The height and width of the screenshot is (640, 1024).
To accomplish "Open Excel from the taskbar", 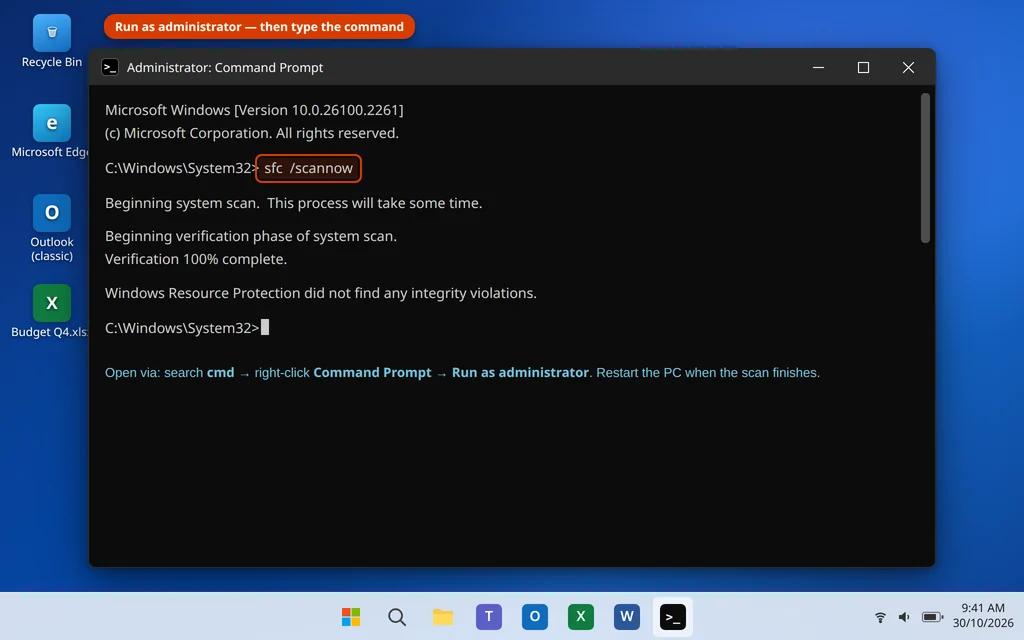I will coord(581,616).
